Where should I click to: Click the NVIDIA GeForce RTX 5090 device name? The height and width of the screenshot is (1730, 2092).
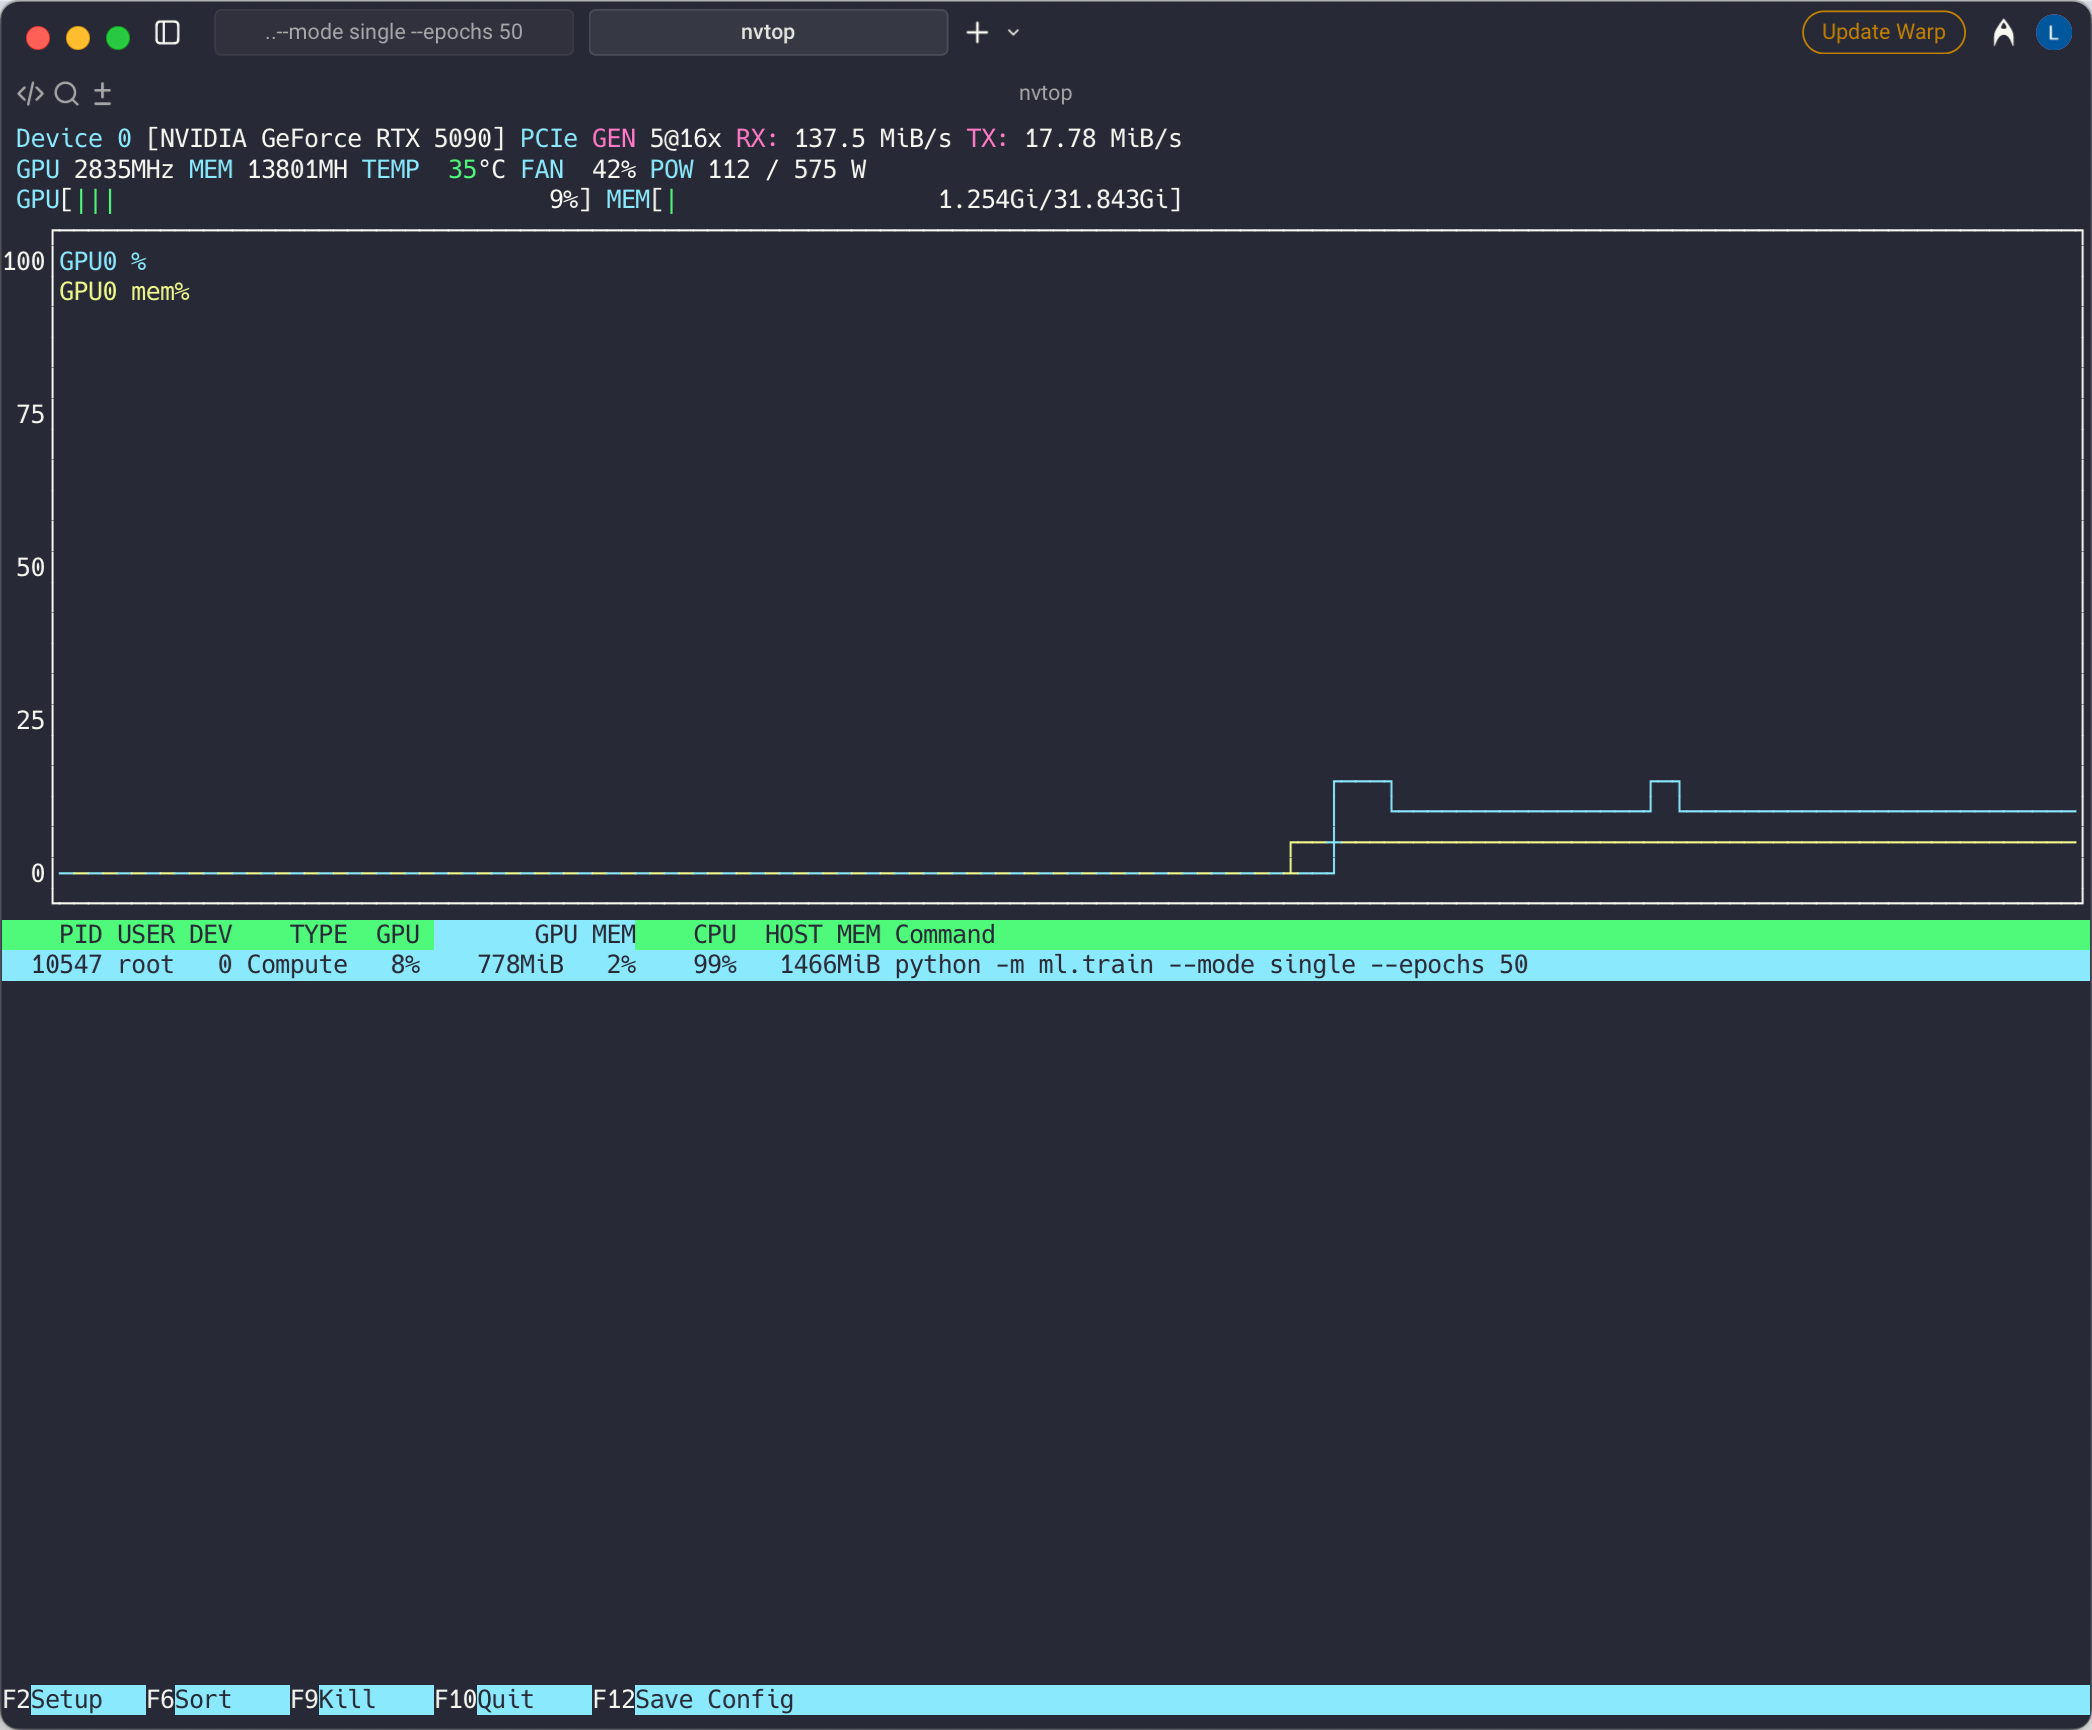tap(326, 139)
